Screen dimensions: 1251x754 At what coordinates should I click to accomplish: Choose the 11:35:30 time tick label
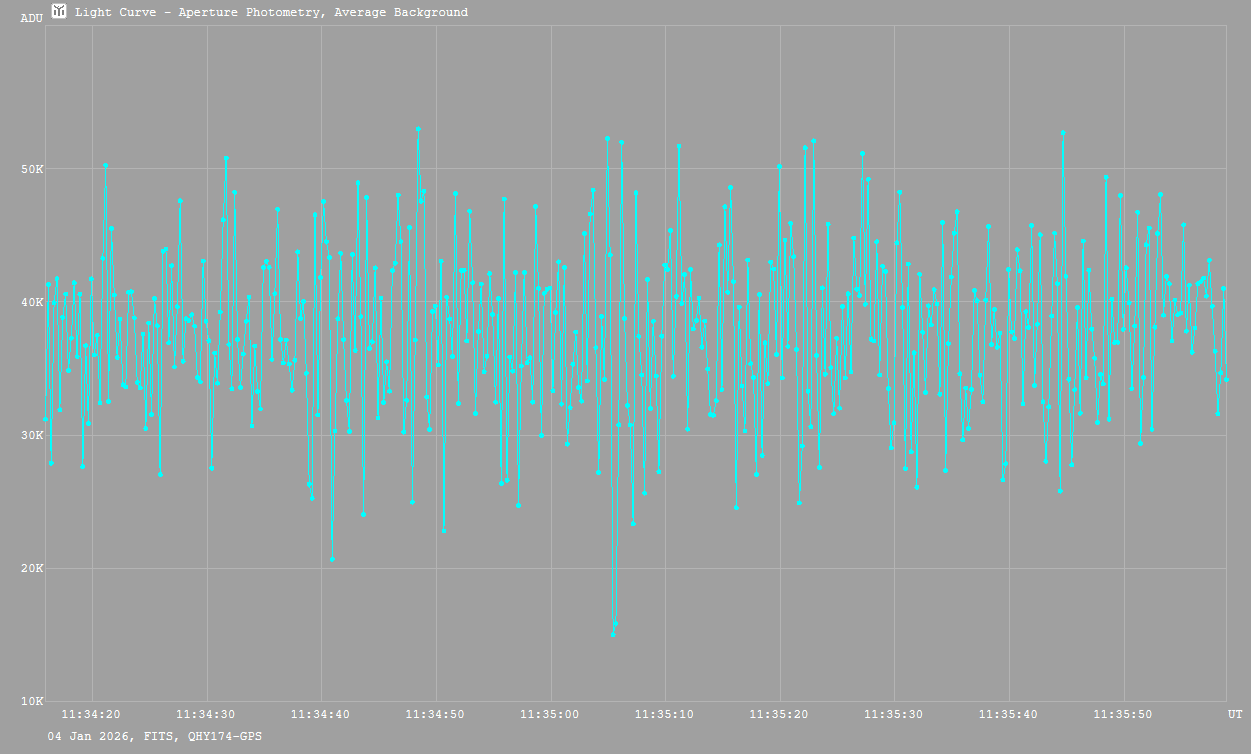point(894,714)
